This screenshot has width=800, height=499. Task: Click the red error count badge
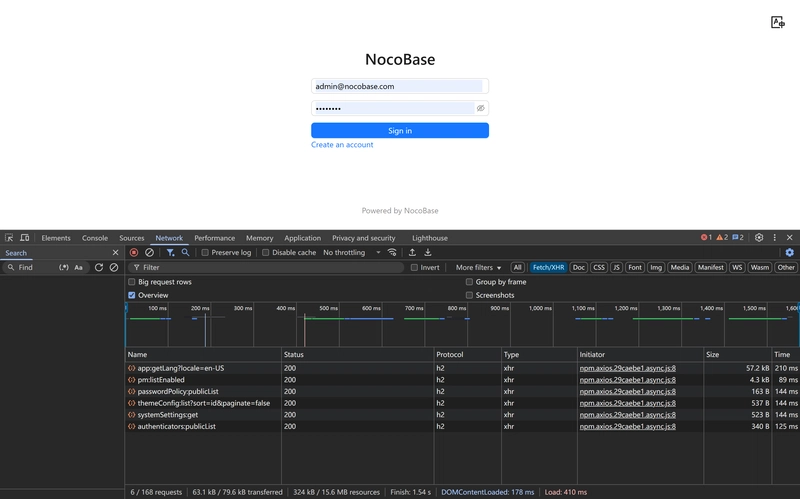(706, 238)
